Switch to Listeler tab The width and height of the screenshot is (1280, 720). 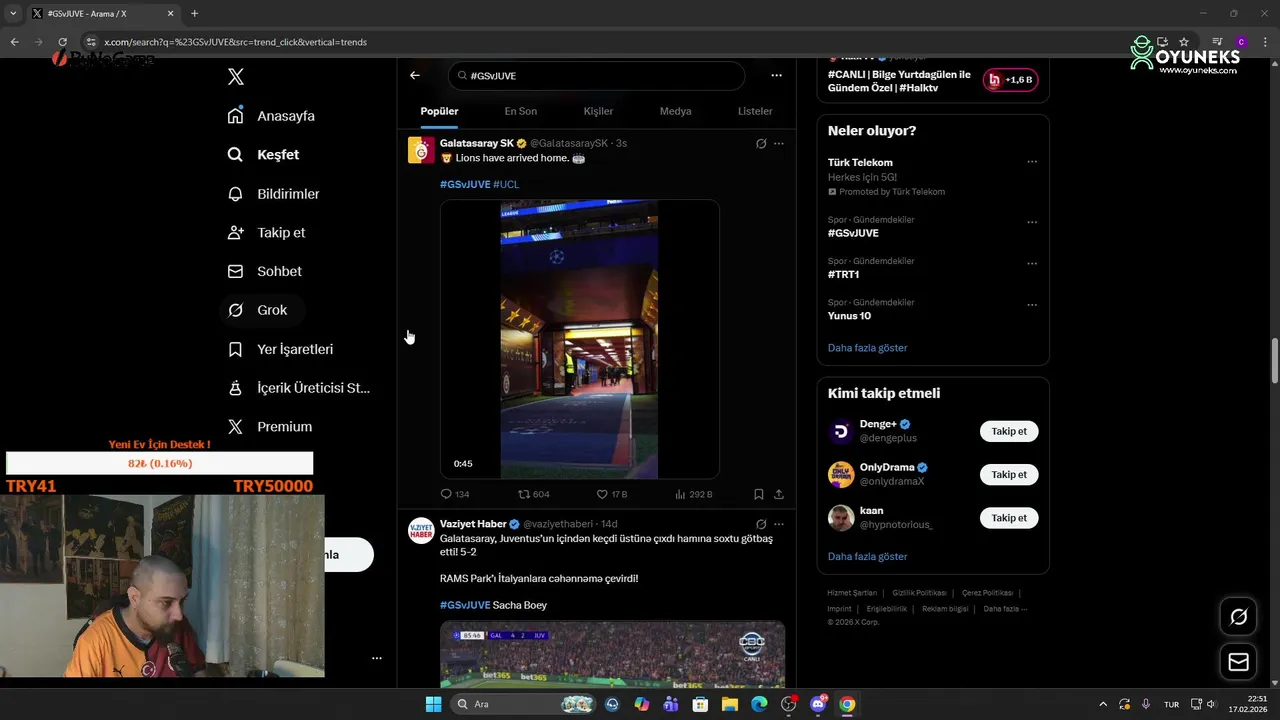tap(755, 111)
